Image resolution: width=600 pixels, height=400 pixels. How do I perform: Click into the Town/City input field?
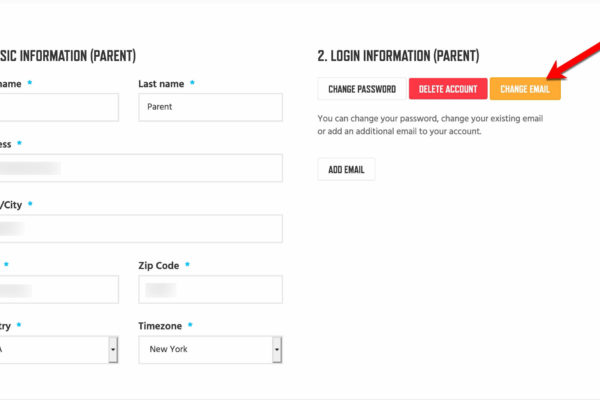tap(141, 229)
